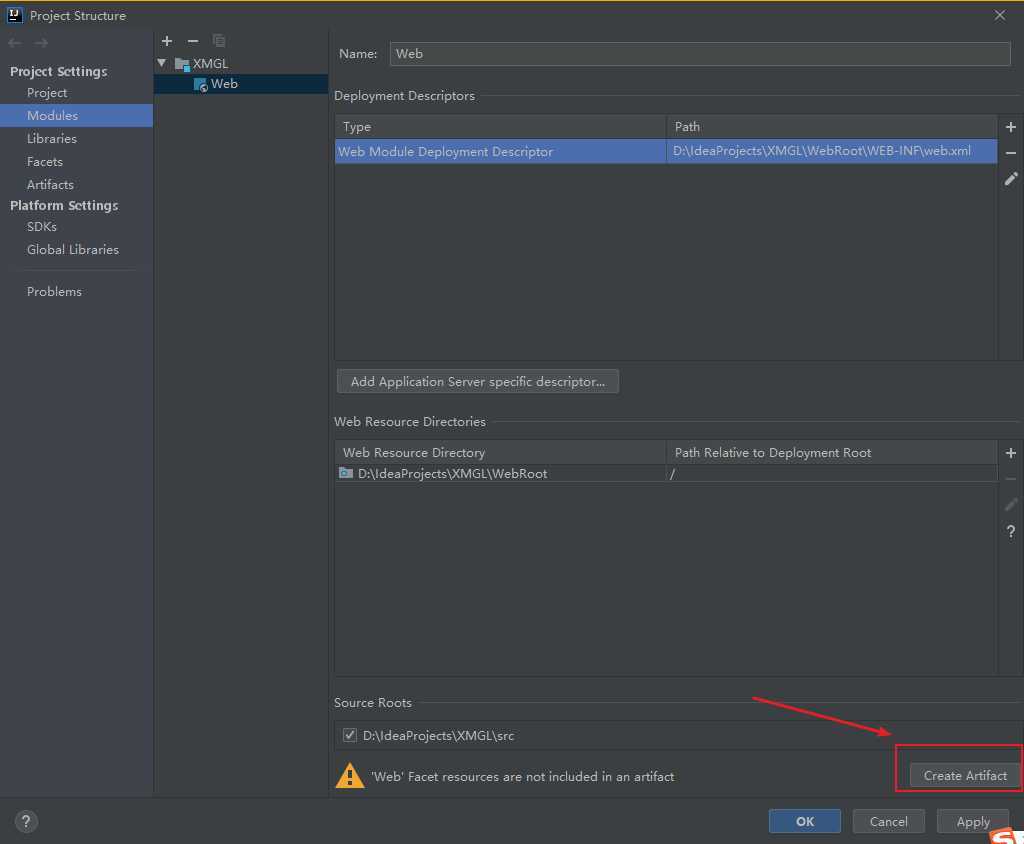Click into the Name text field

click(x=700, y=54)
